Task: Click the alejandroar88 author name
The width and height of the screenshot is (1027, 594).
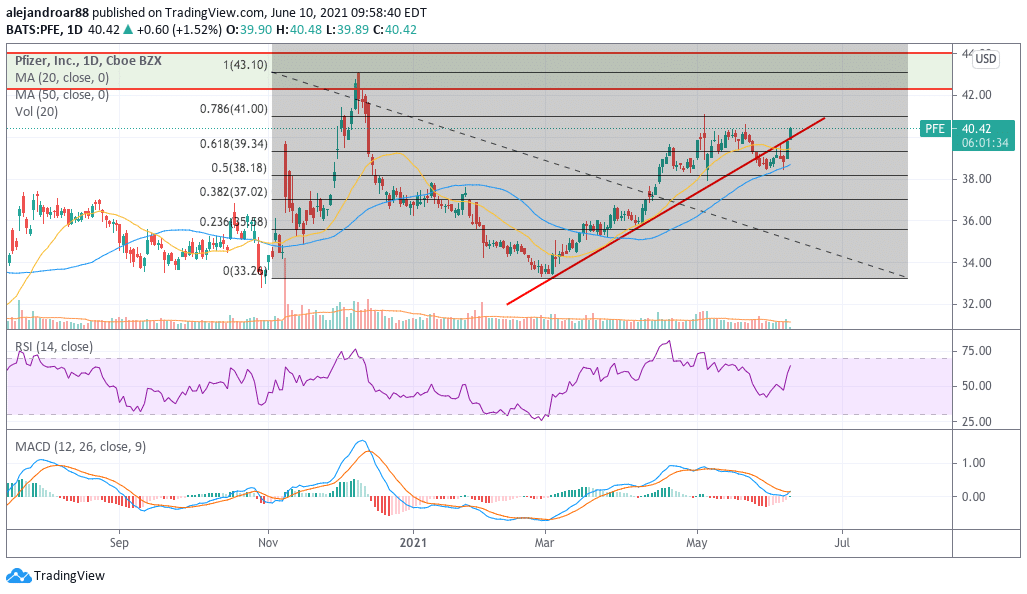Action: pos(47,12)
